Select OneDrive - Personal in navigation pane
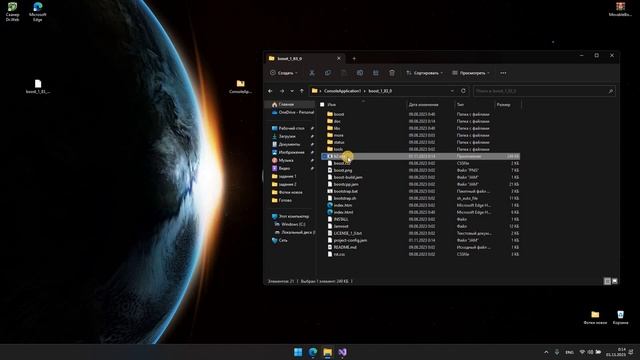Viewport: 640px width, 360px height. click(x=292, y=112)
